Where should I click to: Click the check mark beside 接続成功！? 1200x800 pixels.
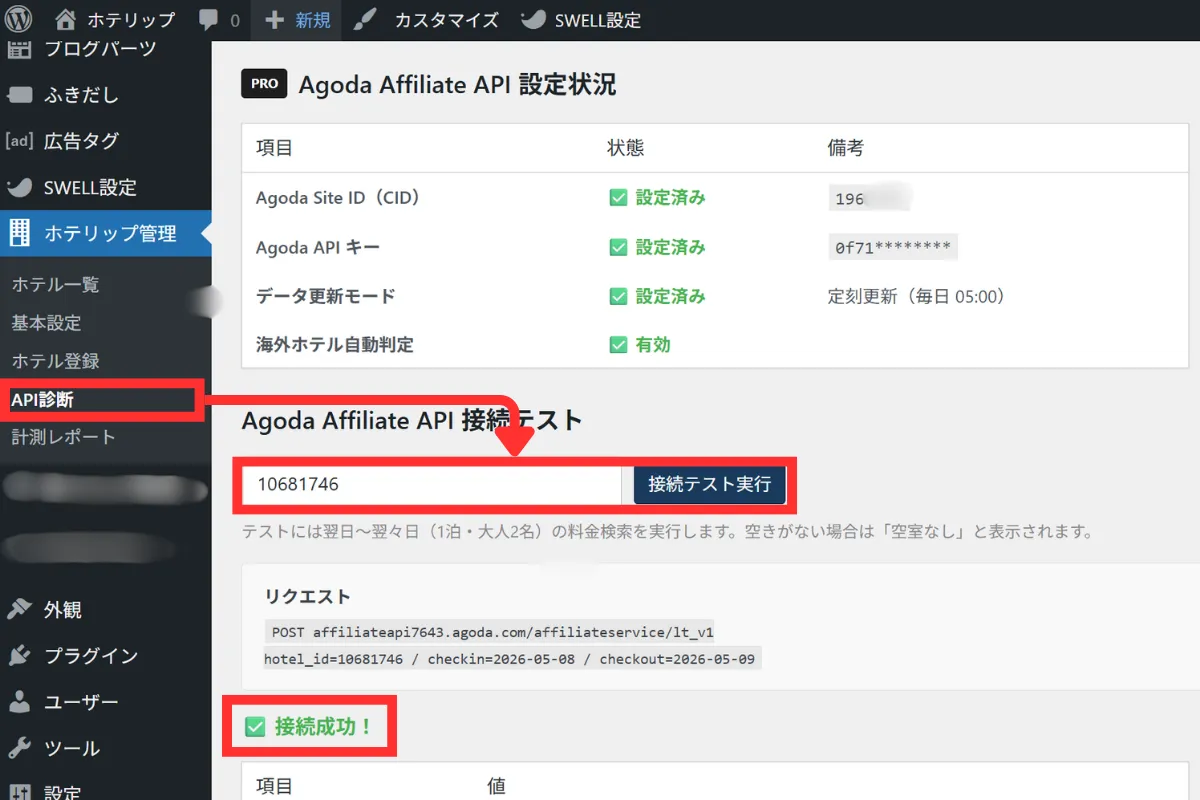pos(255,727)
